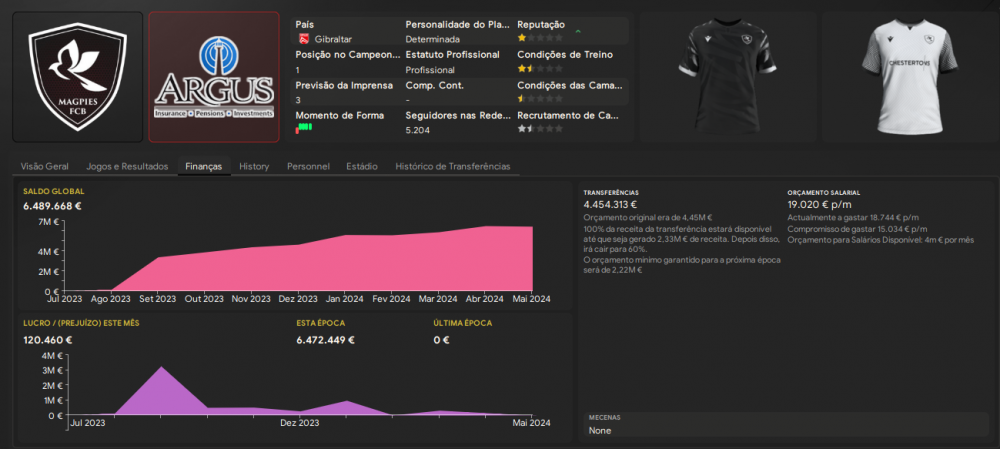Open the Estádio tab
This screenshot has height=449, width=1000.
362,166
